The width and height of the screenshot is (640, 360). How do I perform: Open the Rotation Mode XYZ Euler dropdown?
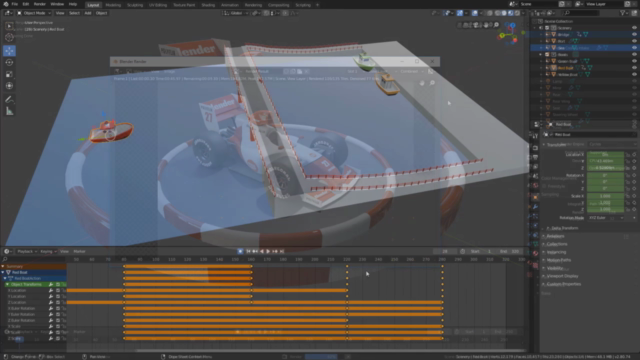[x=606, y=218]
